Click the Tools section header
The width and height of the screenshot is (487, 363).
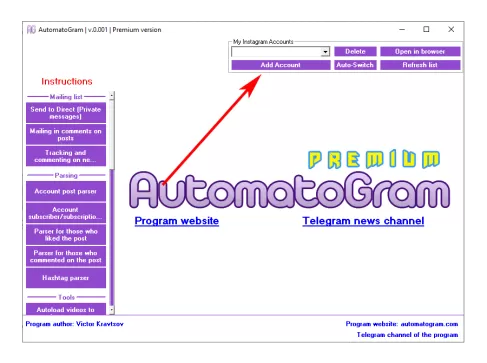pos(66,297)
